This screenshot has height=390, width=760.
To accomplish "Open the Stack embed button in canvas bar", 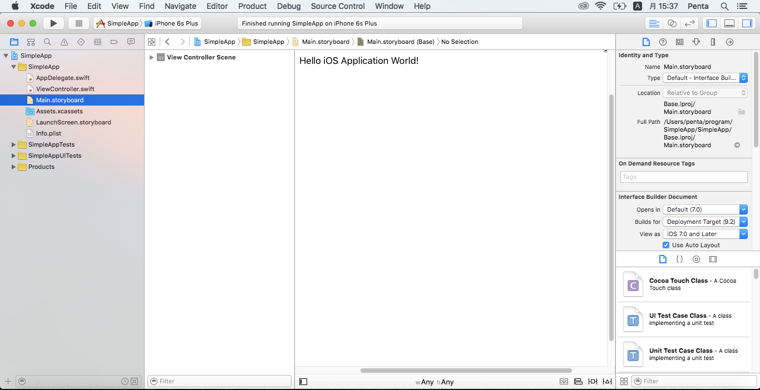I will pos(563,382).
